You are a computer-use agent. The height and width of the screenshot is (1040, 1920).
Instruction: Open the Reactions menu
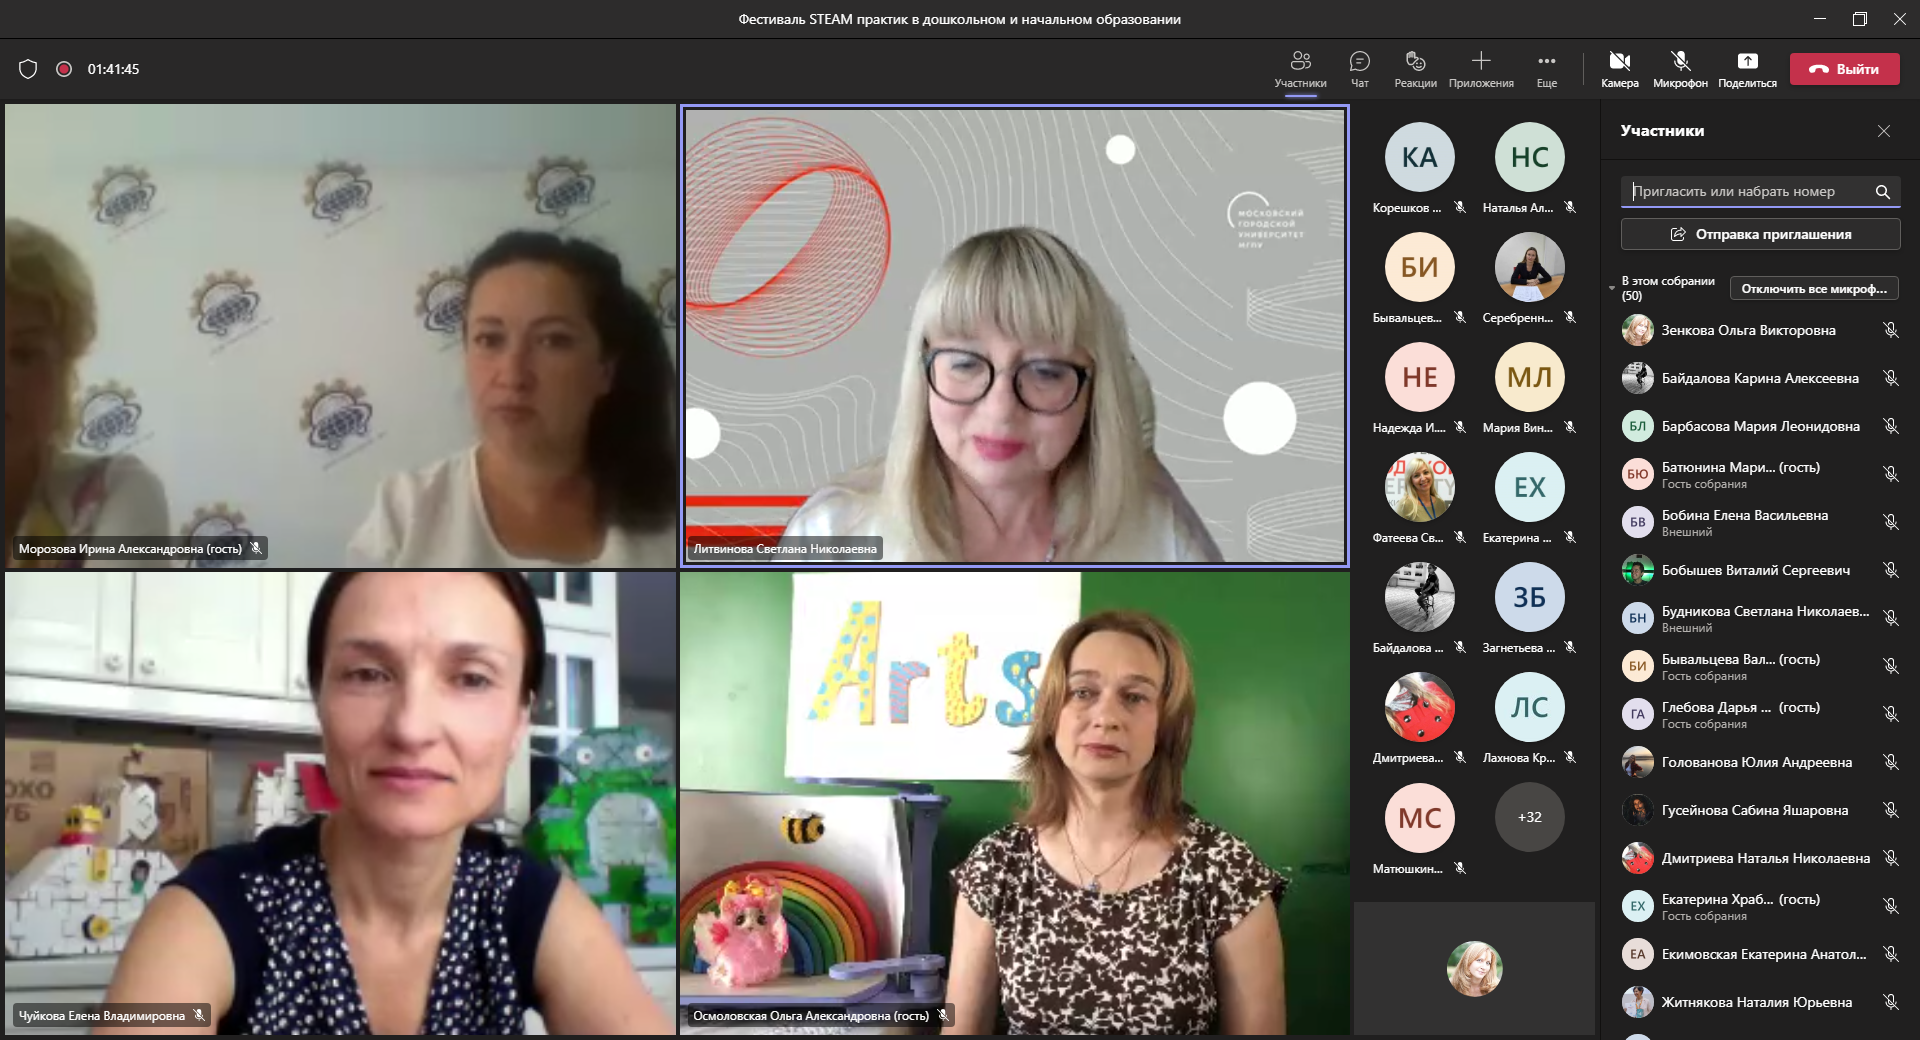coord(1415,62)
